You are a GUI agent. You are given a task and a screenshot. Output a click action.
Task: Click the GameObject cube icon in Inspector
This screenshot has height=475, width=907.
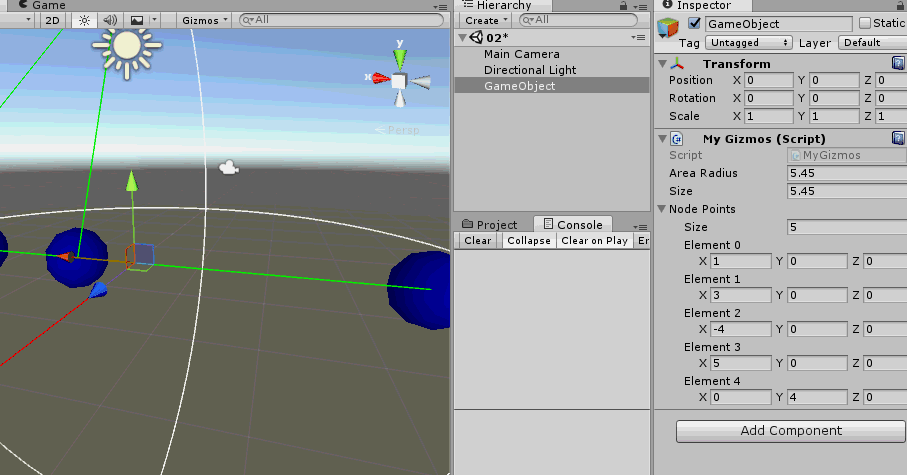[x=668, y=28]
